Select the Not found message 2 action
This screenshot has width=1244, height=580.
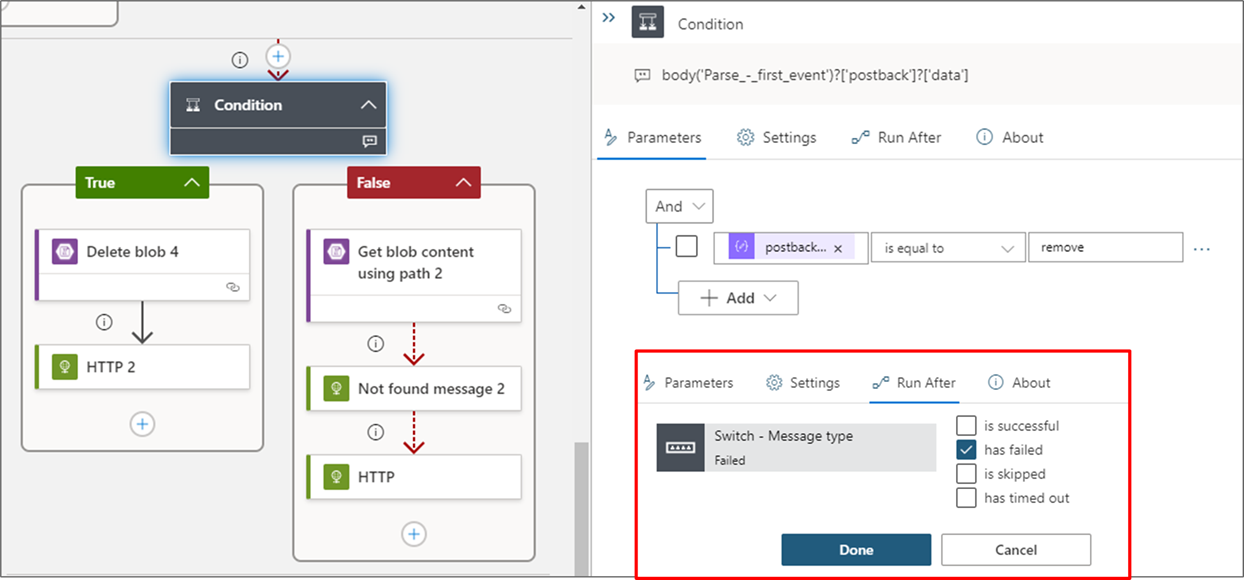click(x=414, y=388)
